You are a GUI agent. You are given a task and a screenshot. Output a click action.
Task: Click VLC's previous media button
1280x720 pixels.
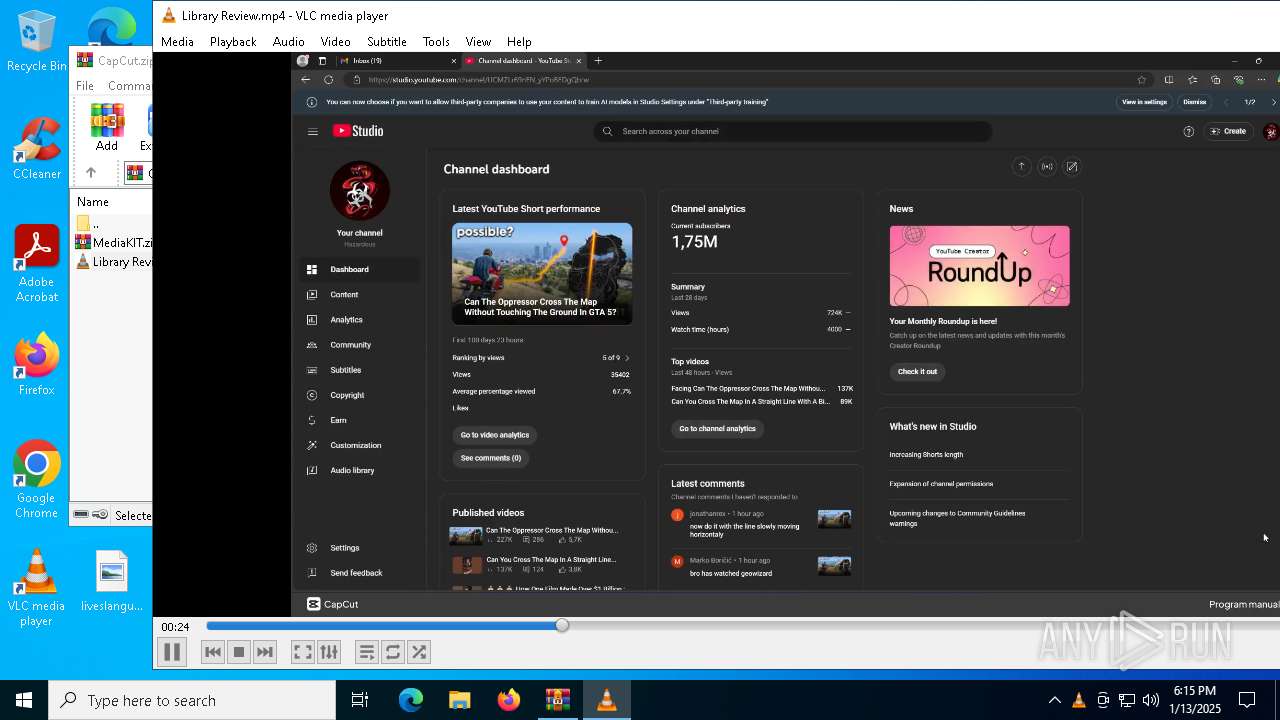click(x=213, y=652)
